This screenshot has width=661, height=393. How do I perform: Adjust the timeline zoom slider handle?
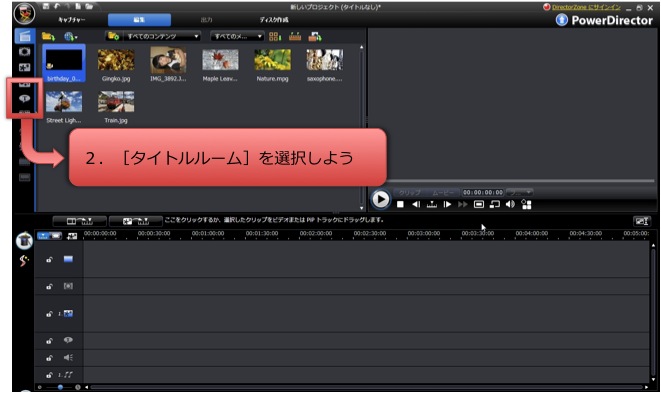pyautogui.click(x=60, y=387)
